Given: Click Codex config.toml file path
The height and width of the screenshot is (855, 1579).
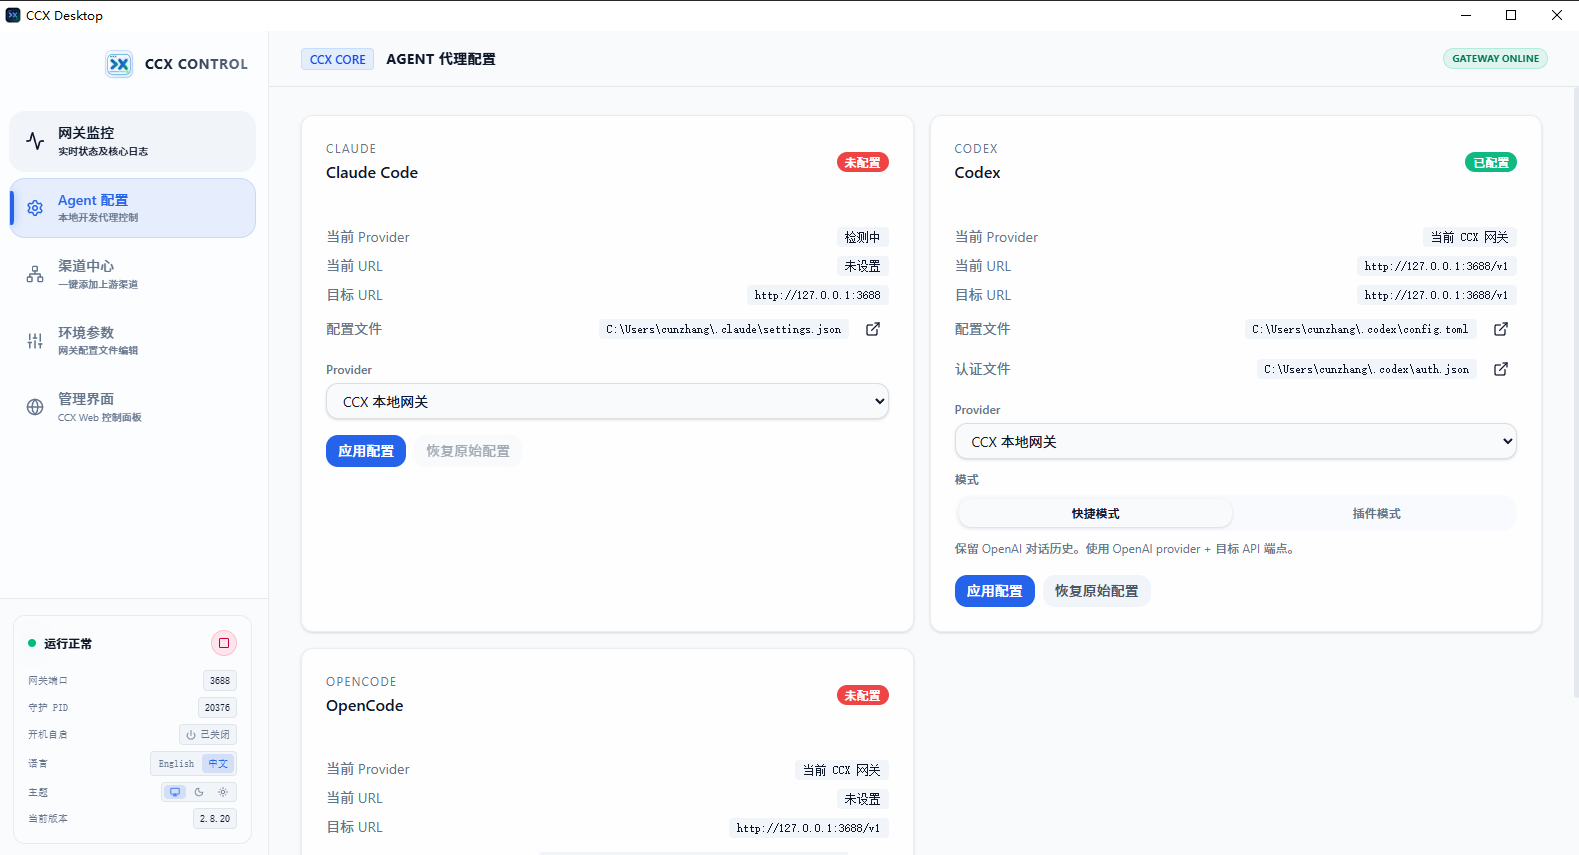Looking at the screenshot, I should tap(1360, 329).
